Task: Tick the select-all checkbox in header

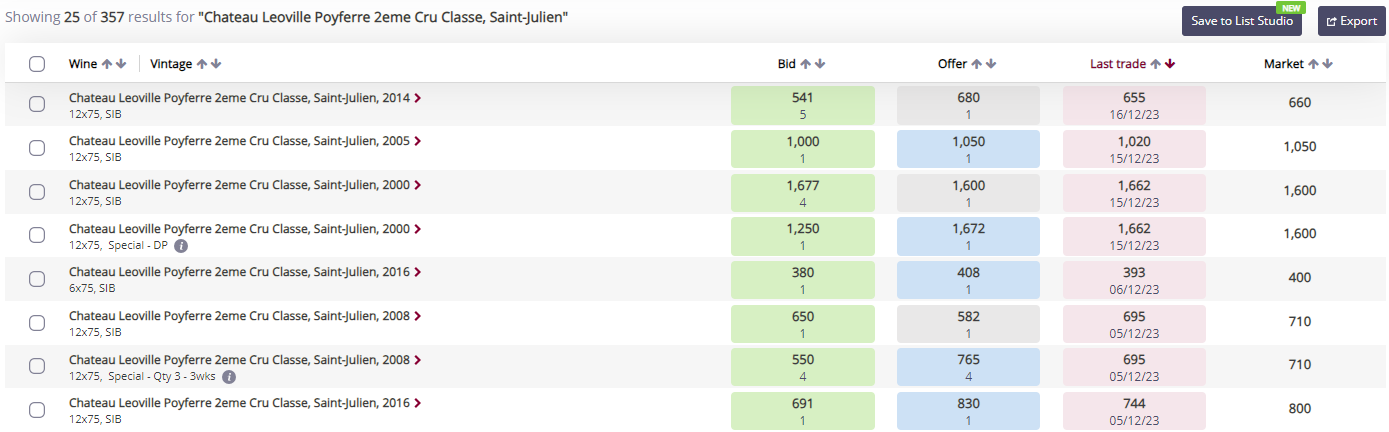Action: pyautogui.click(x=37, y=64)
